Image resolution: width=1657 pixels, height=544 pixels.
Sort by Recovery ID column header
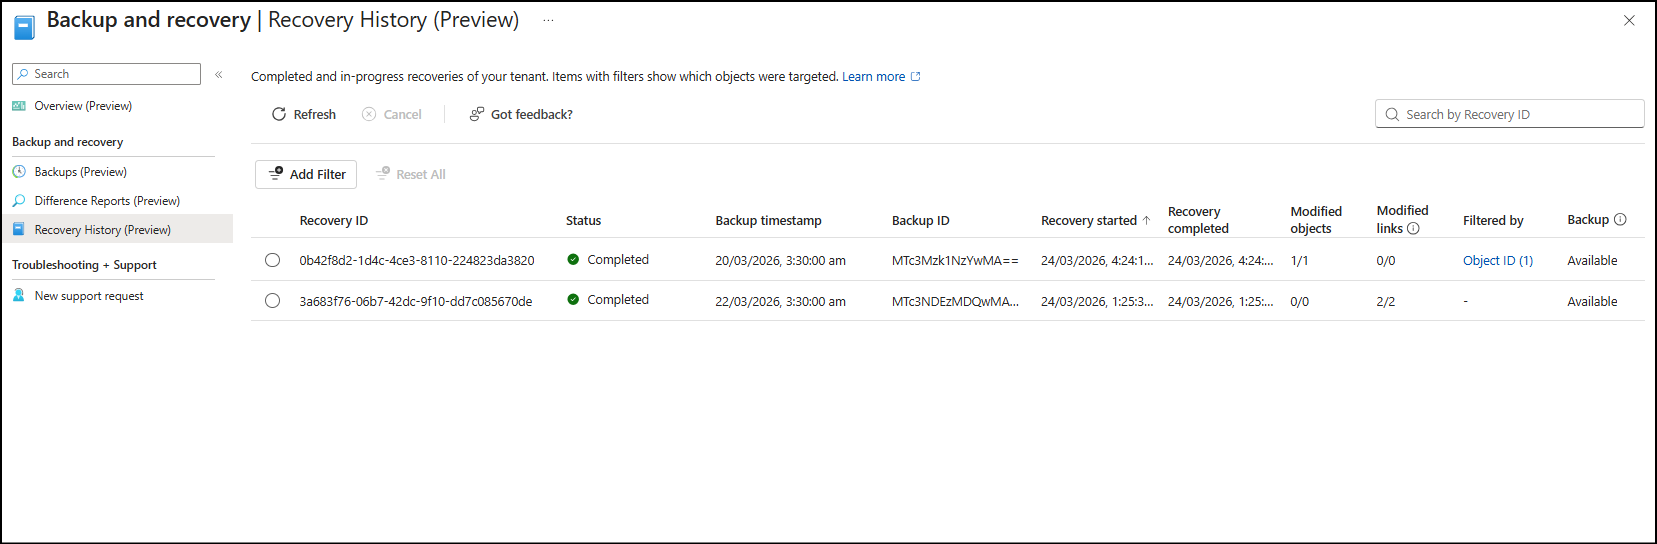pyautogui.click(x=334, y=221)
